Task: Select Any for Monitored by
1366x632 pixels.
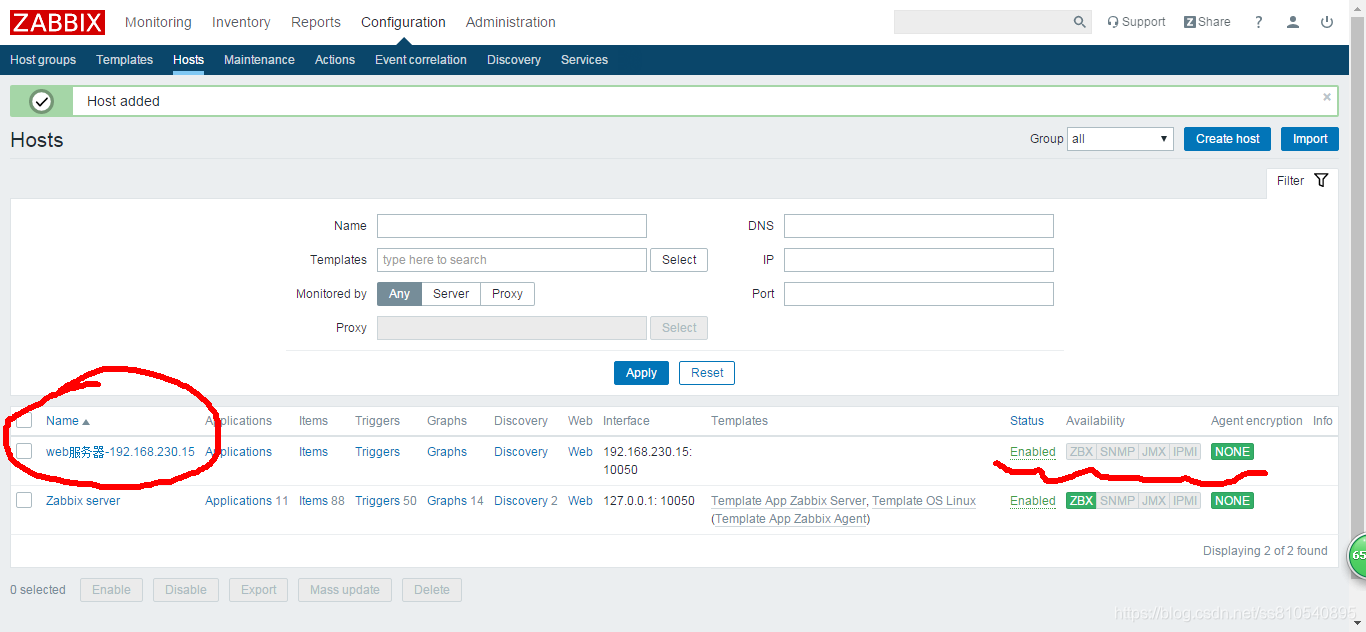Action: [x=399, y=294]
